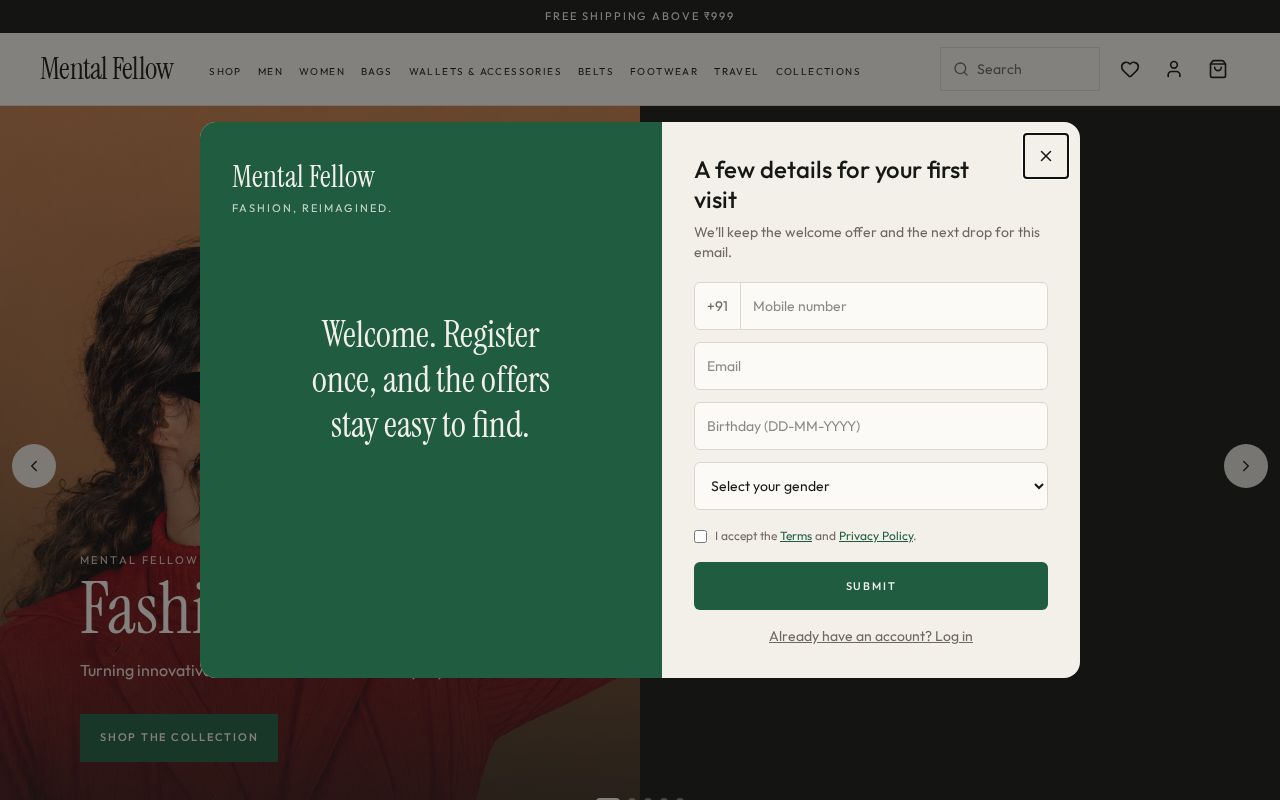
Task: Tick the Terms and Privacy checkbox
Action: tap(701, 537)
